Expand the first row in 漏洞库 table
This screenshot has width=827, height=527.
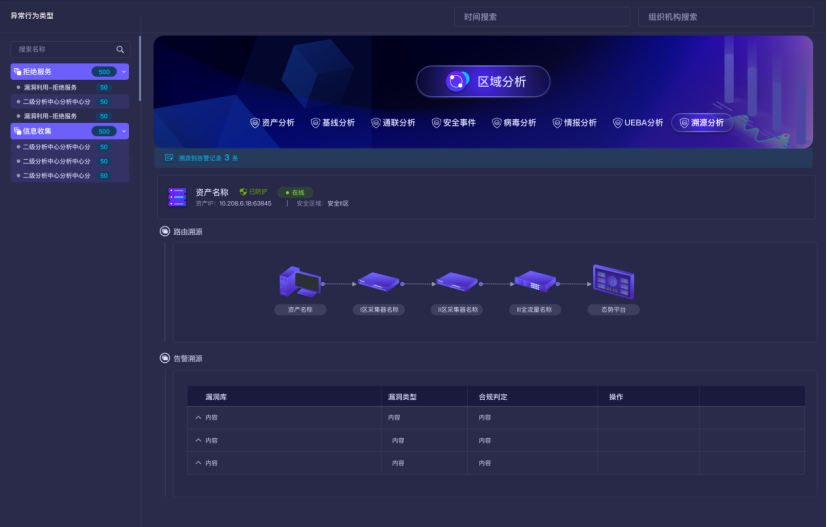pos(198,417)
